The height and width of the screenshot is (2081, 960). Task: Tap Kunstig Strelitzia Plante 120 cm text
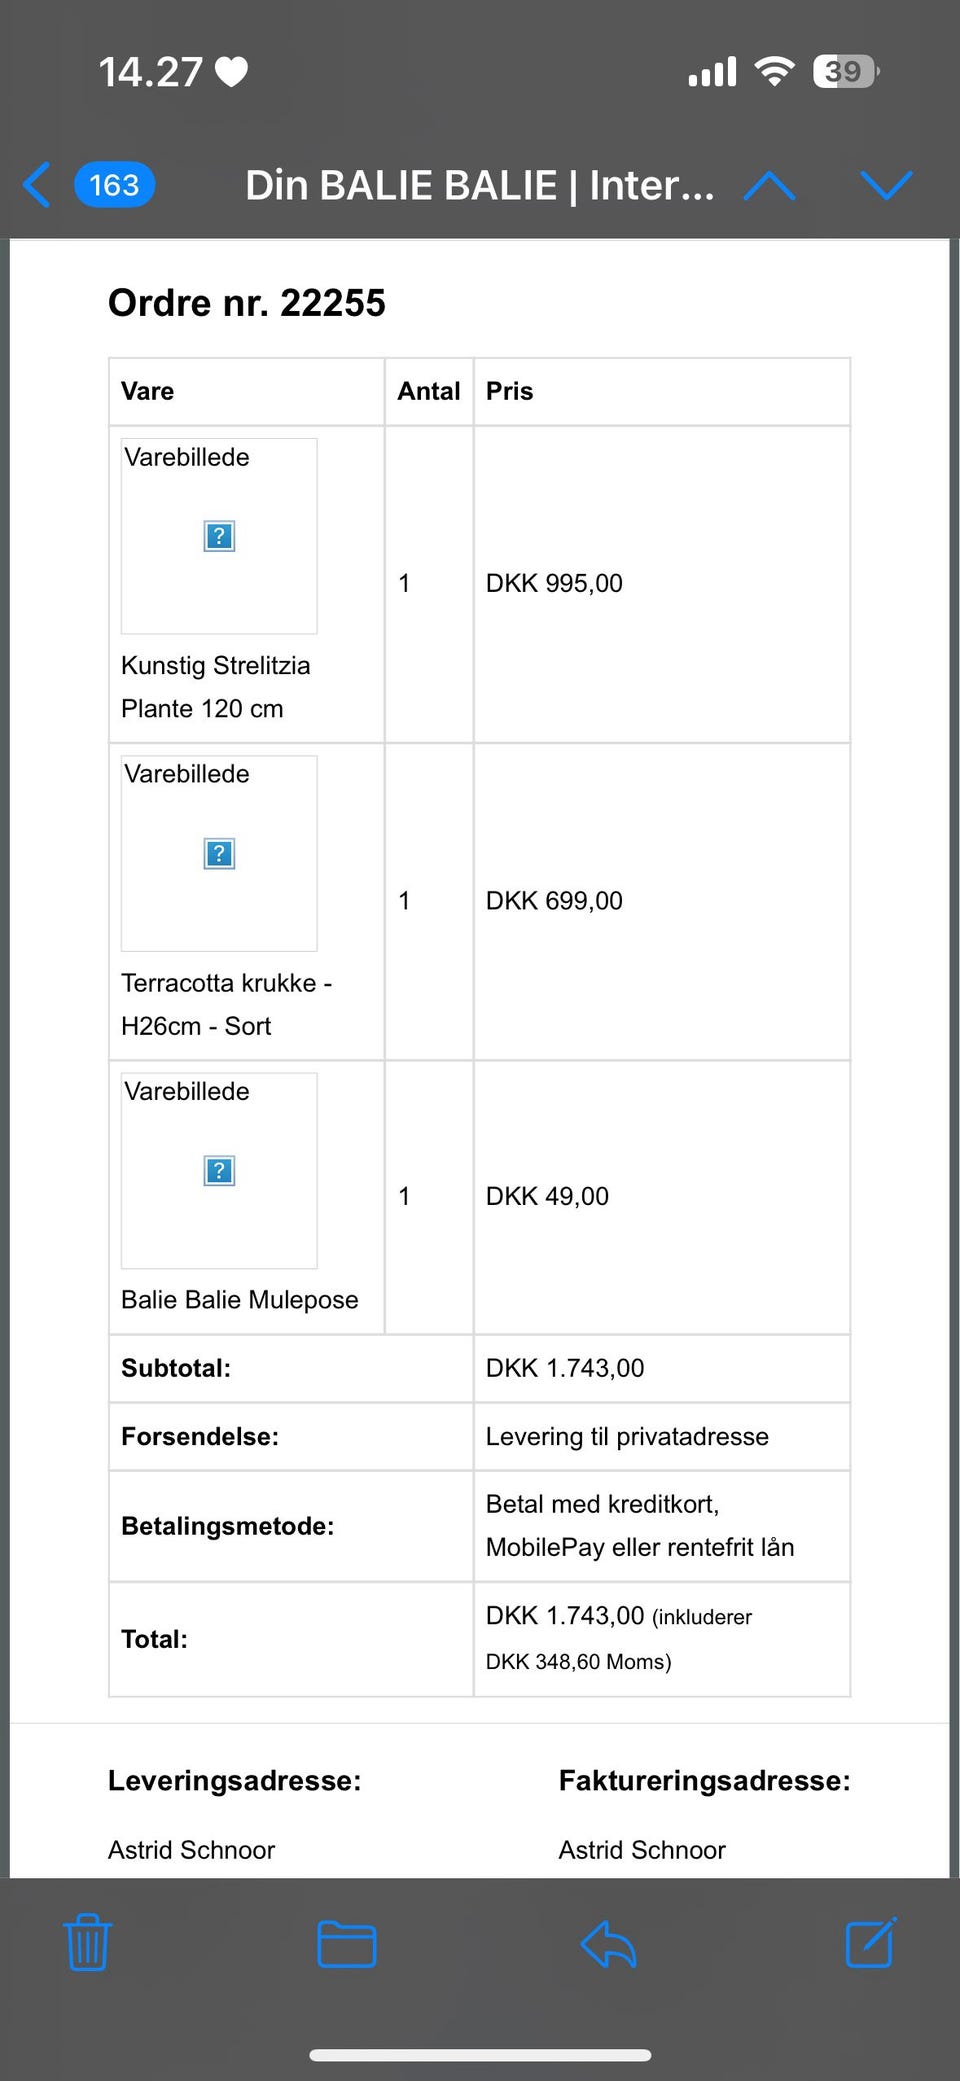pos(215,687)
